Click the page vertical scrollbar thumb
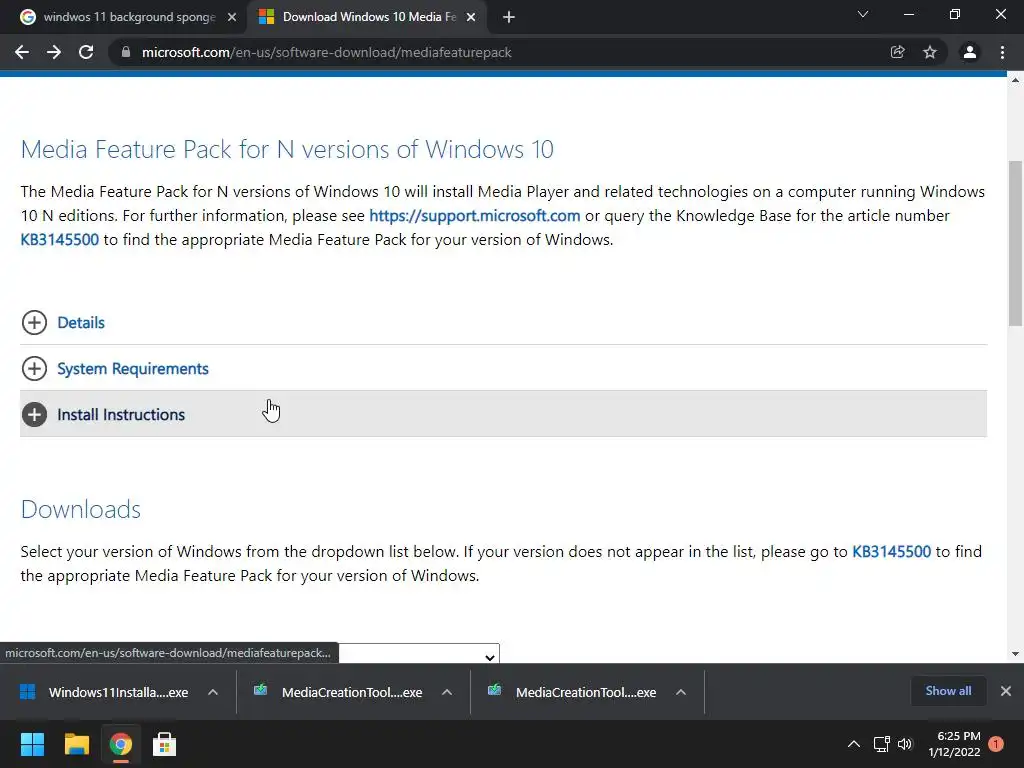Image resolution: width=1024 pixels, height=768 pixels. pos(1015,243)
